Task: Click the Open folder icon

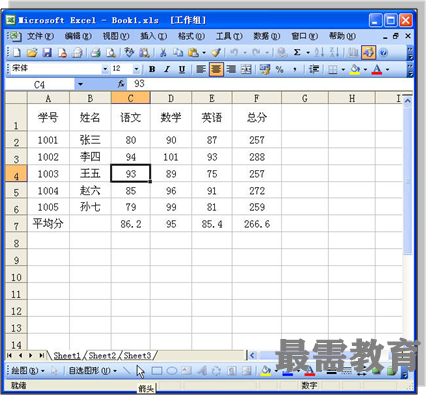Action: [32, 52]
